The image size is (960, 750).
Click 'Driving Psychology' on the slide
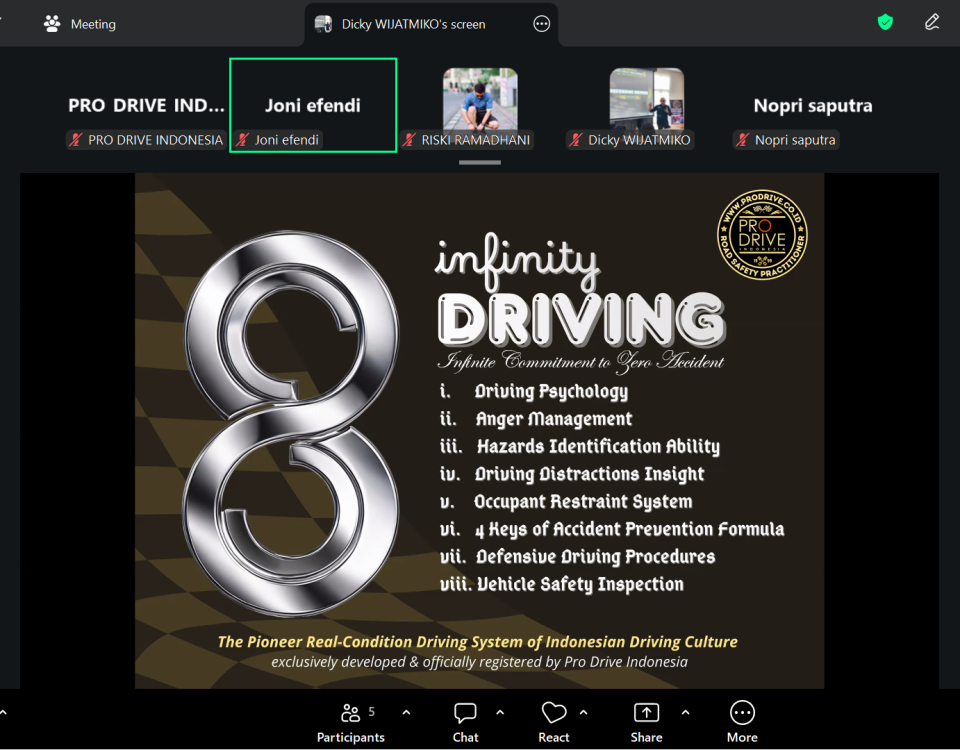point(551,392)
